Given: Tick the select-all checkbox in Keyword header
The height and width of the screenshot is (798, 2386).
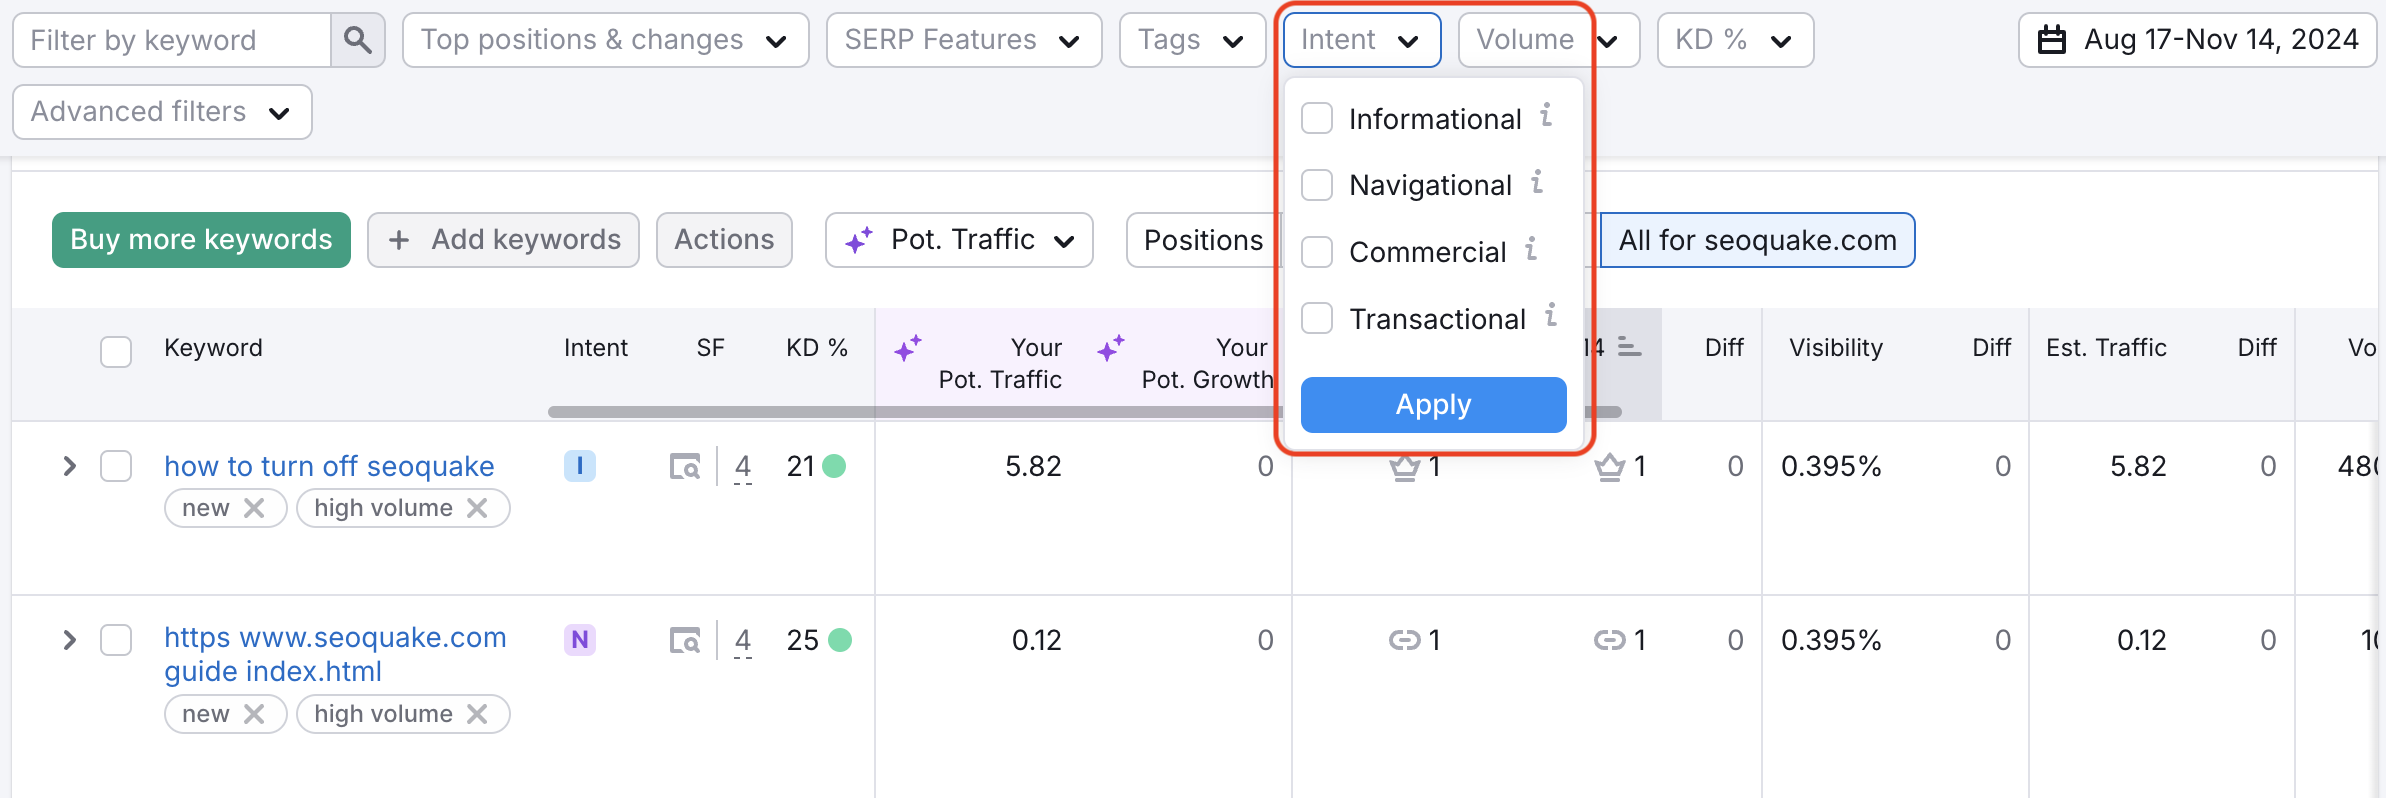Looking at the screenshot, I should point(116,352).
